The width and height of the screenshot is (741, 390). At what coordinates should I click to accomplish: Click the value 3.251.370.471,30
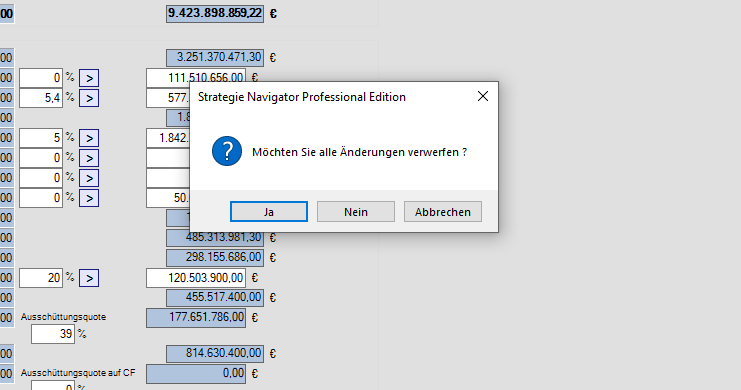click(215, 58)
